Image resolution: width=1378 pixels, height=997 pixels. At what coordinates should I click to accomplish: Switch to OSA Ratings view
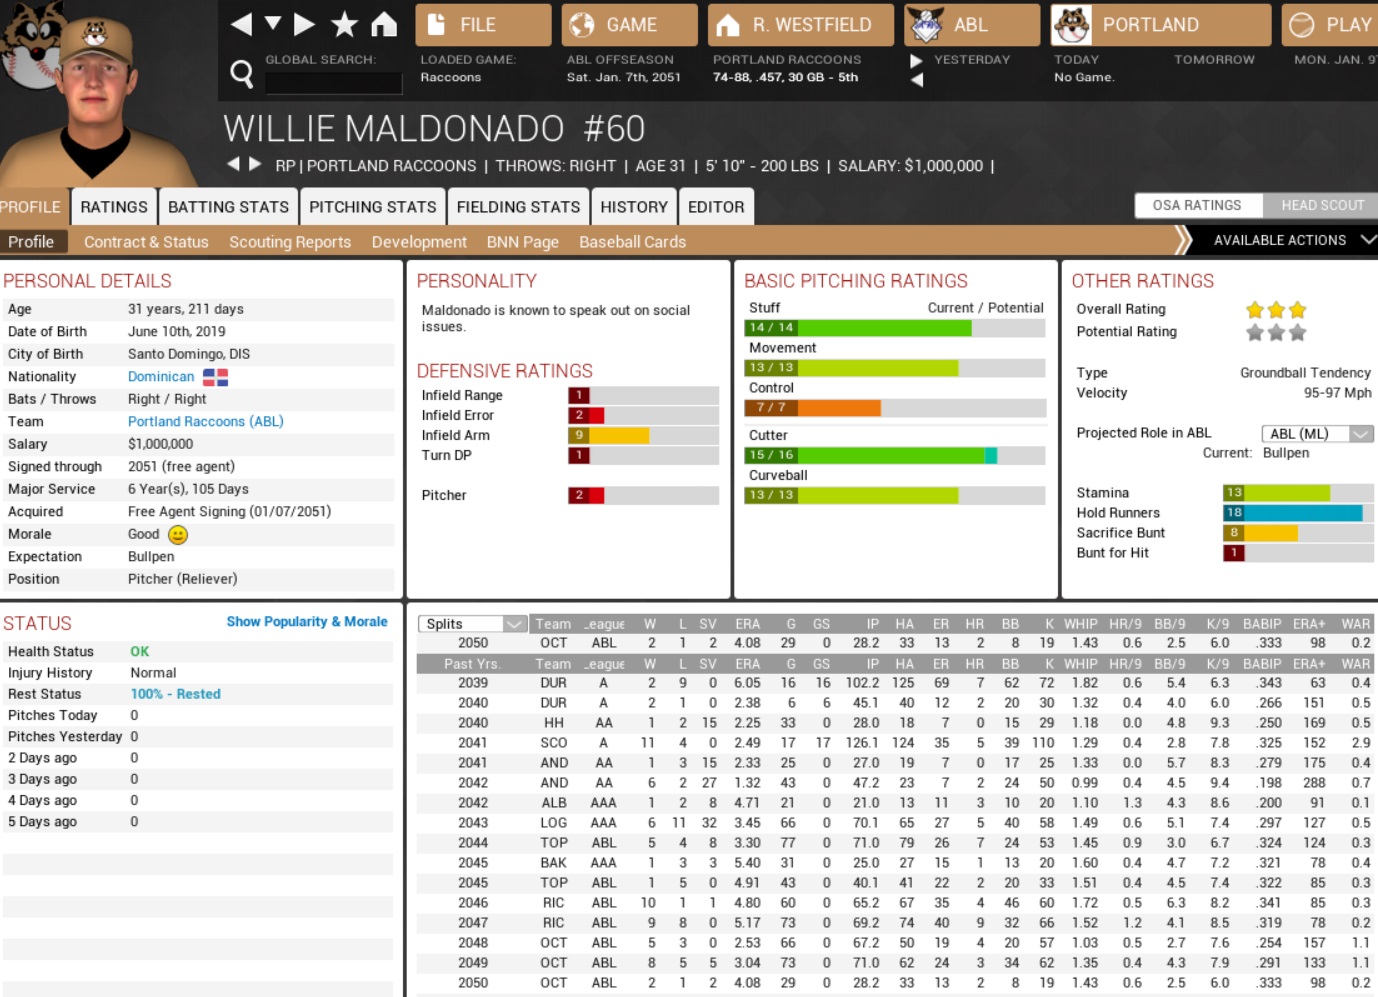click(x=1195, y=205)
